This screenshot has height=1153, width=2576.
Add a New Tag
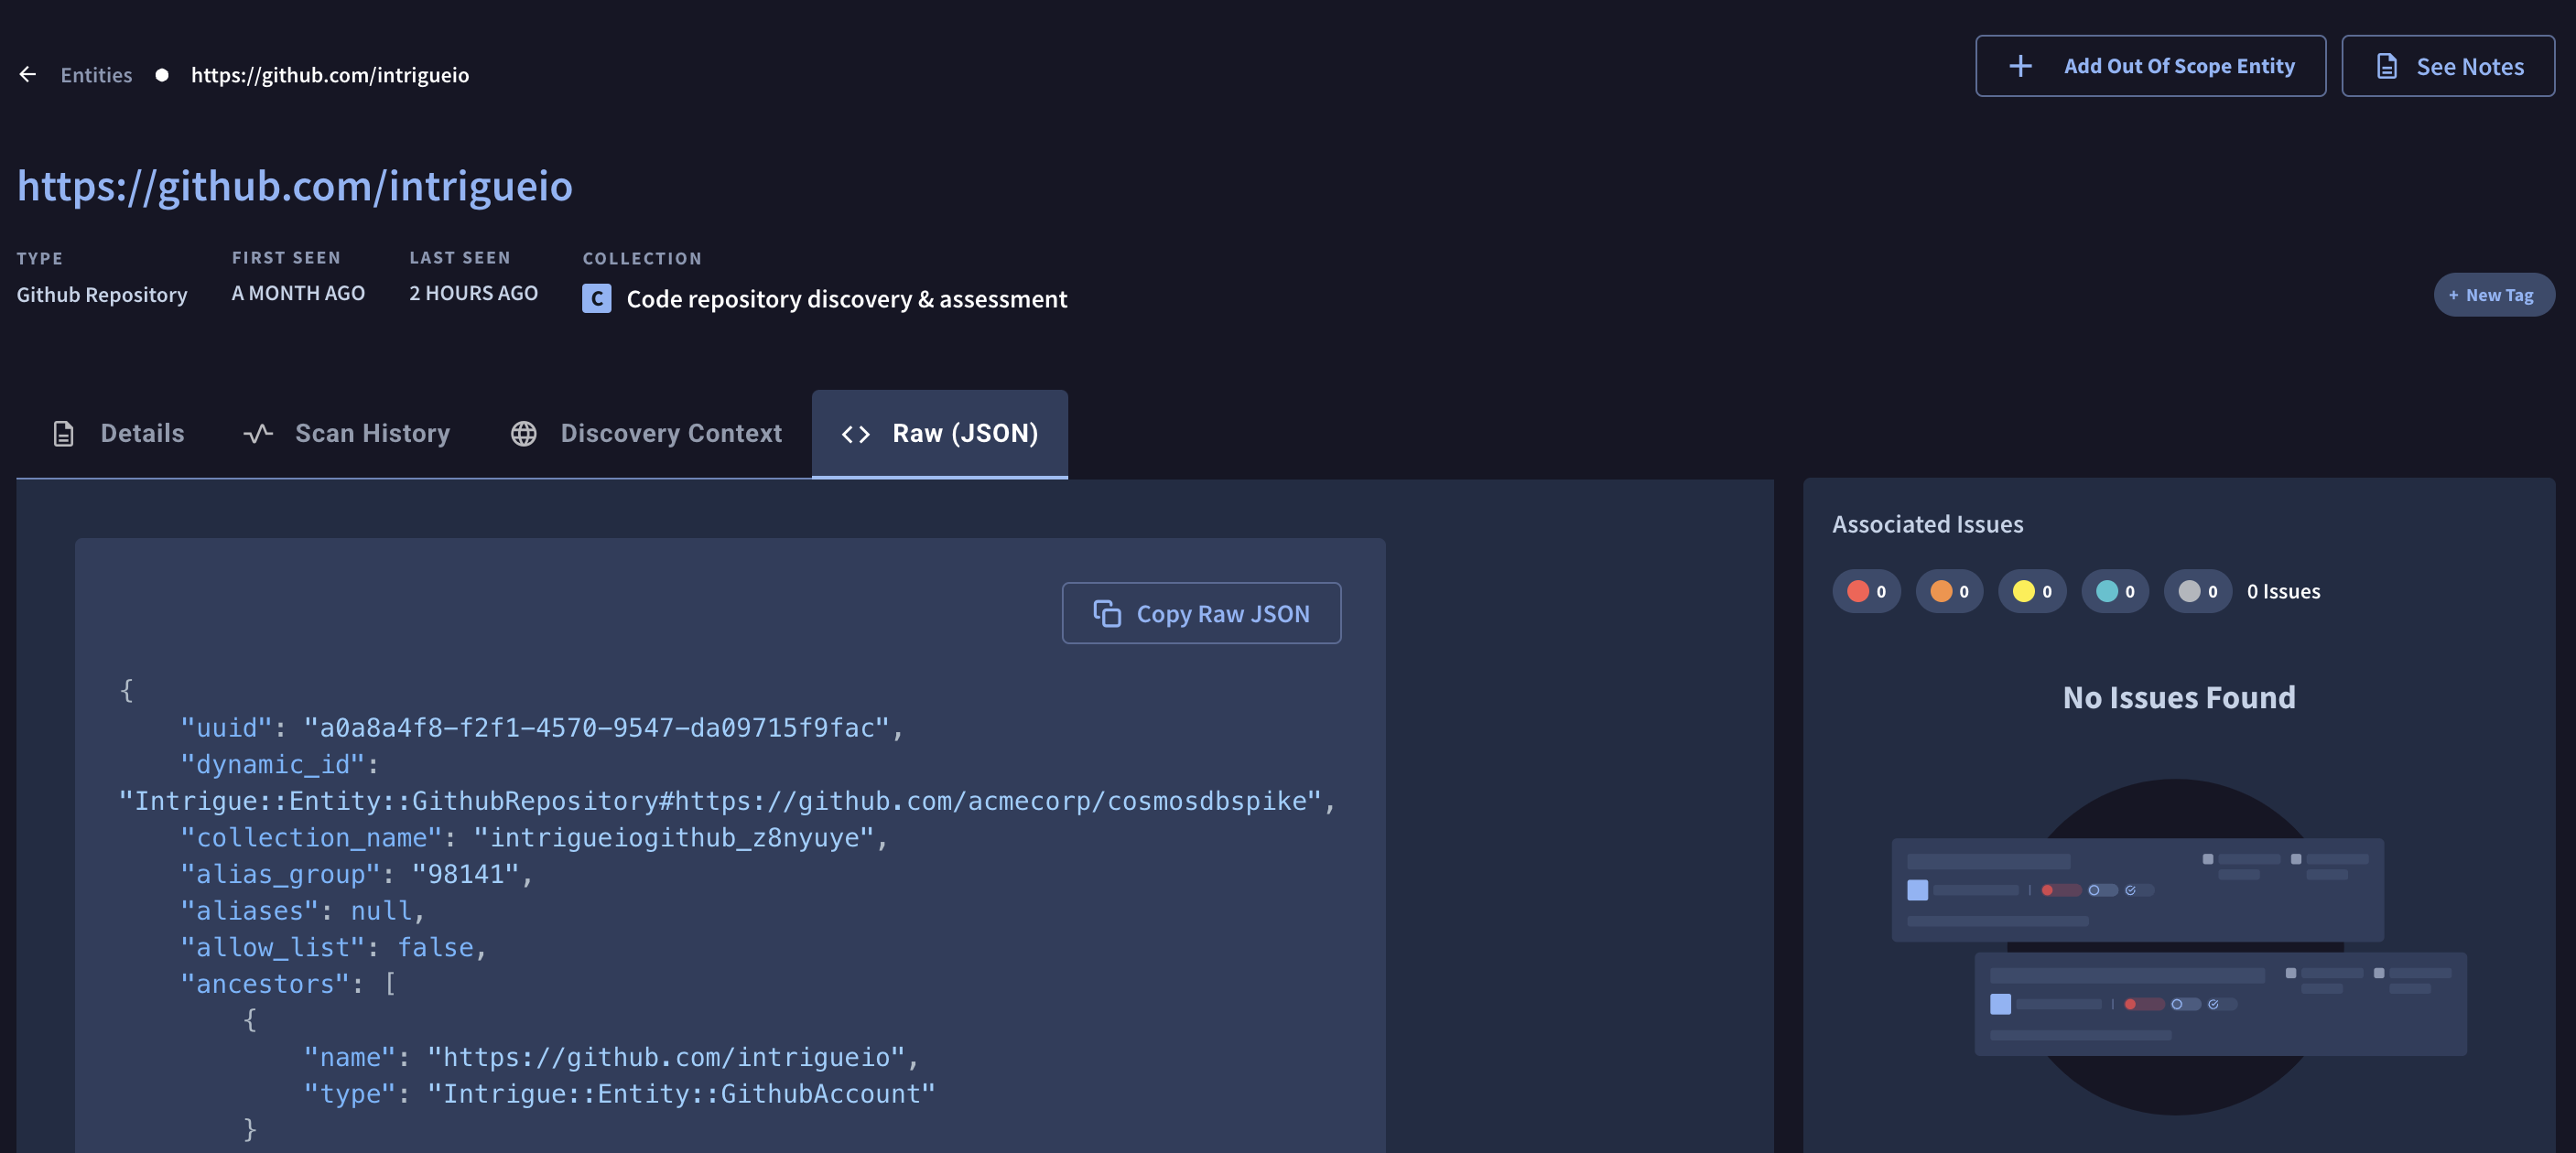[2494, 295]
